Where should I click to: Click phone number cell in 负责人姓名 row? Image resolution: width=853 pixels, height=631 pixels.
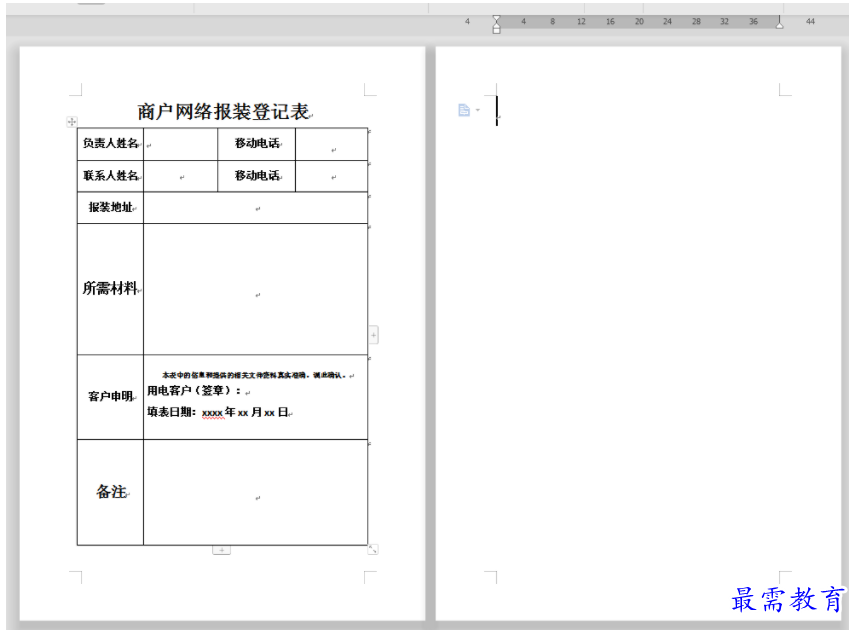click(x=332, y=144)
